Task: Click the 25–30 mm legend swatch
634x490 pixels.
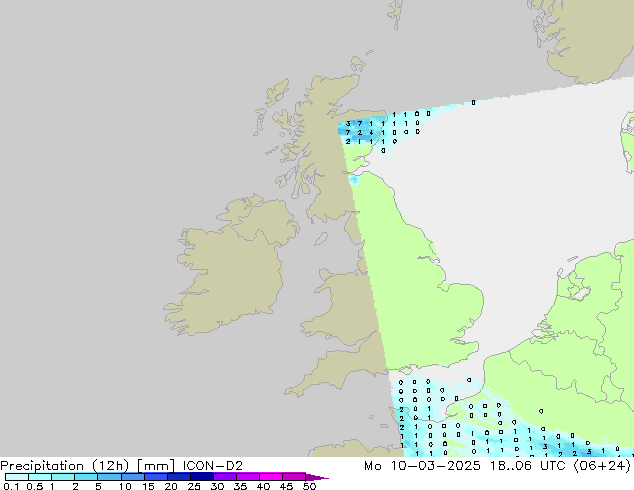Action: 201,477
